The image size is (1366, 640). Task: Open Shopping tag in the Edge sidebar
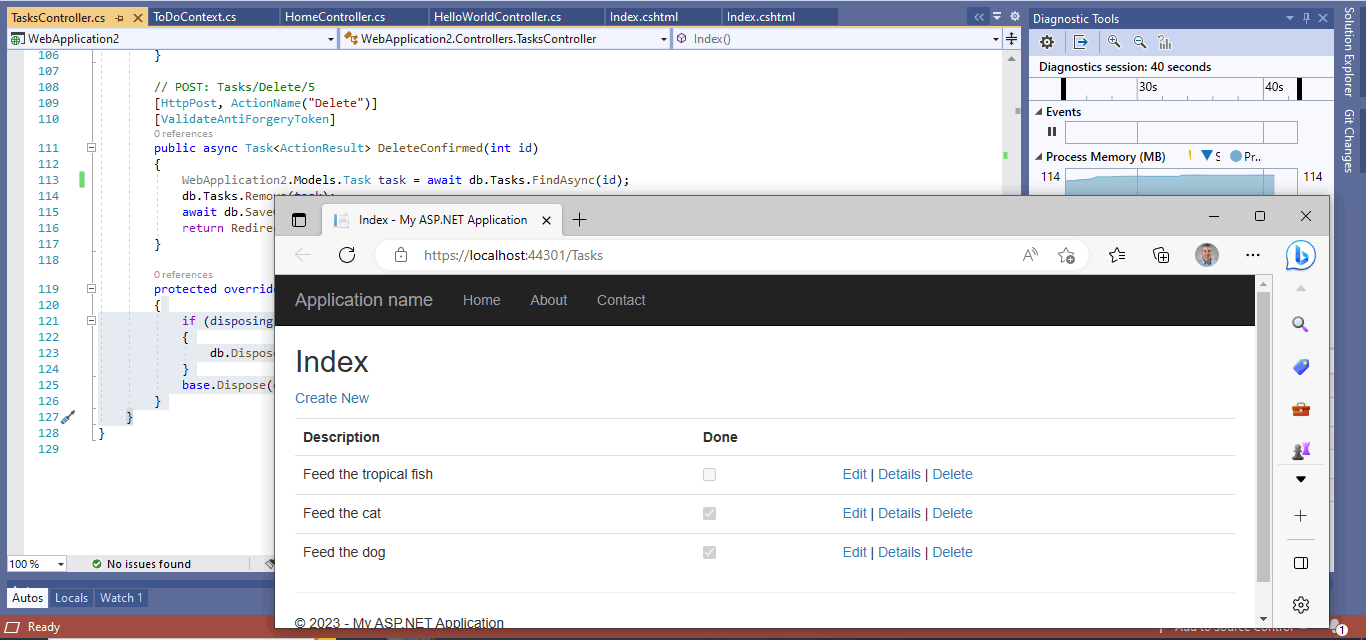click(1300, 367)
